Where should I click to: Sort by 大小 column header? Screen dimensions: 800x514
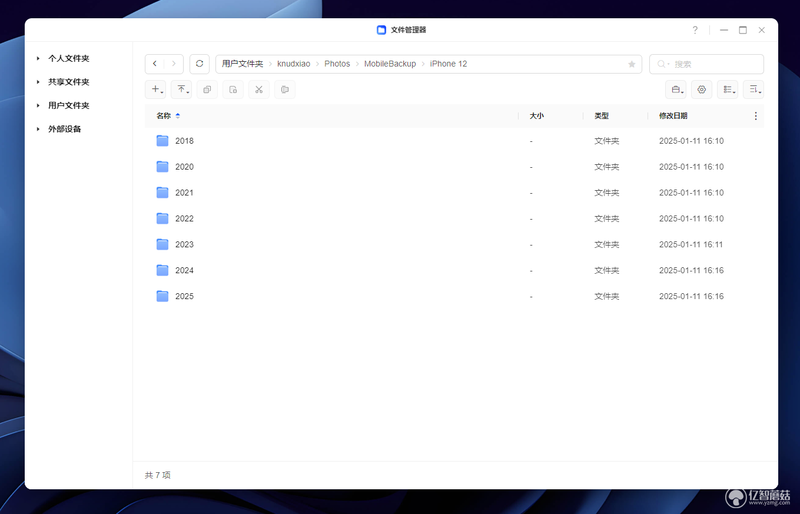[537, 116]
